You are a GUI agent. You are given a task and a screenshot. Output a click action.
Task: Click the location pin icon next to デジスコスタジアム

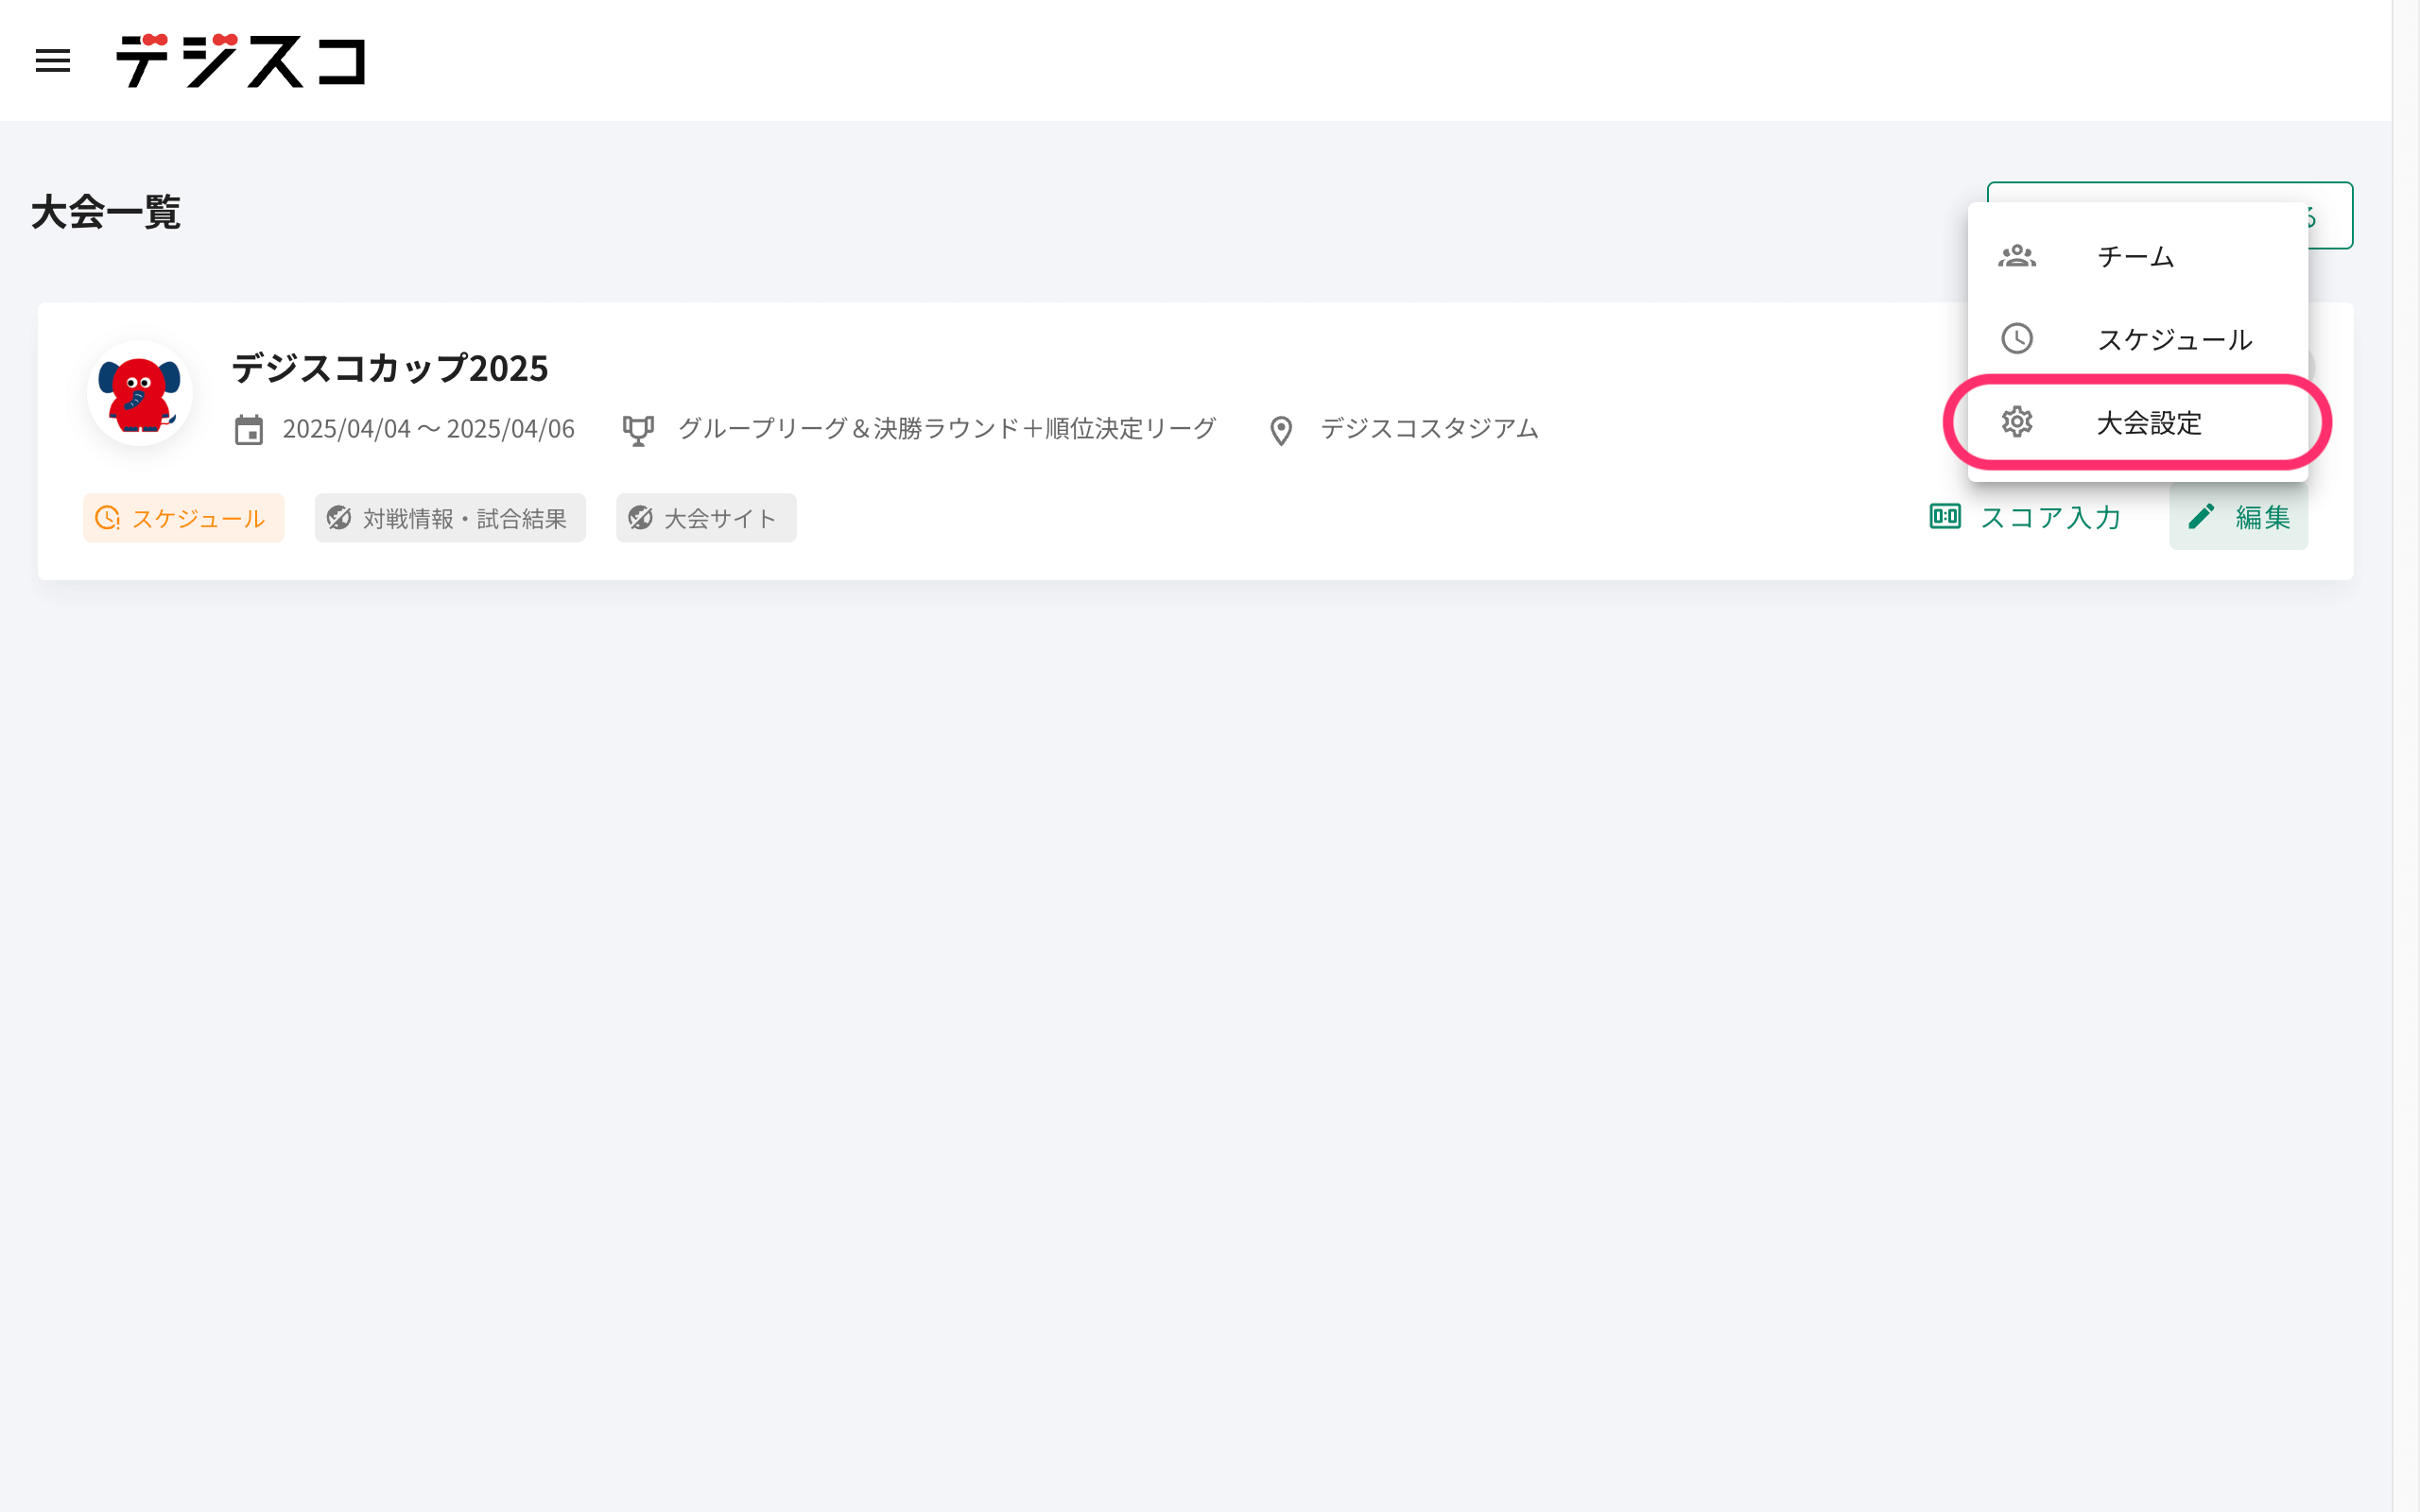[1281, 429]
